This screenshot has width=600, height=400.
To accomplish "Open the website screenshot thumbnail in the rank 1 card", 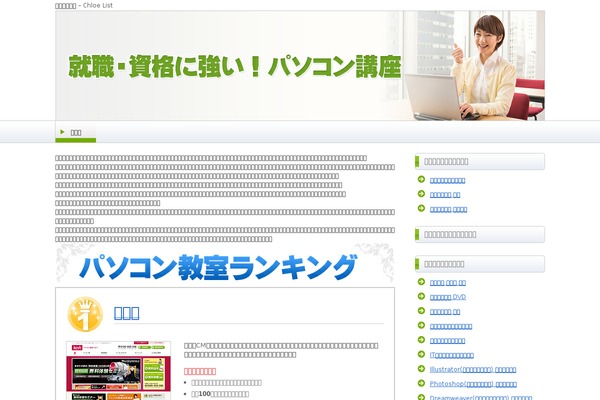I will pos(119,371).
